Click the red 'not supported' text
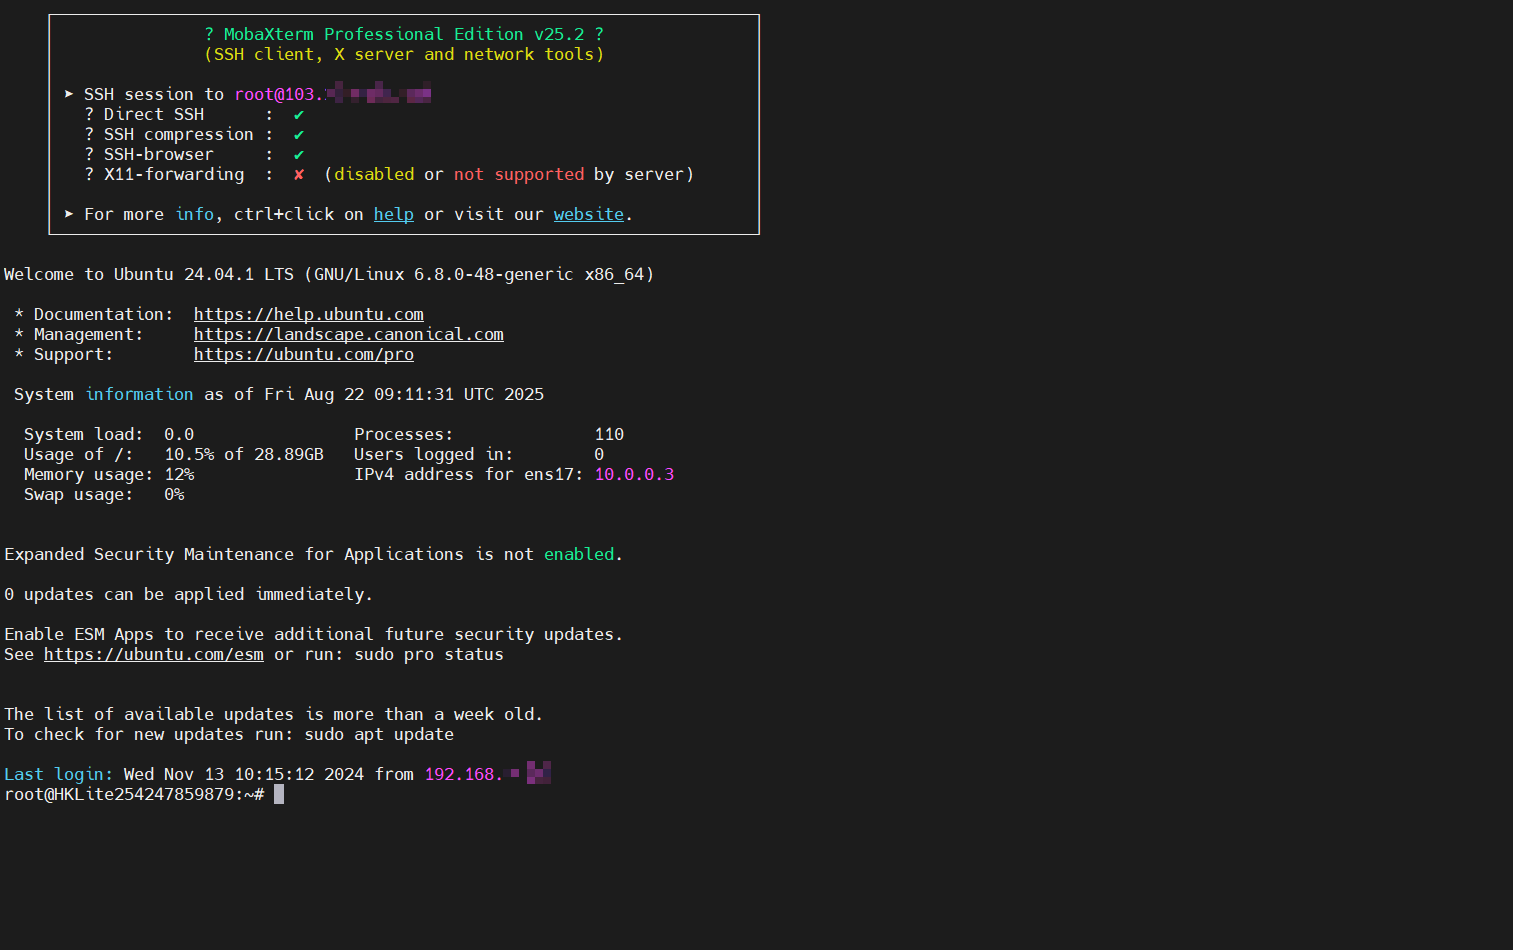 (518, 174)
